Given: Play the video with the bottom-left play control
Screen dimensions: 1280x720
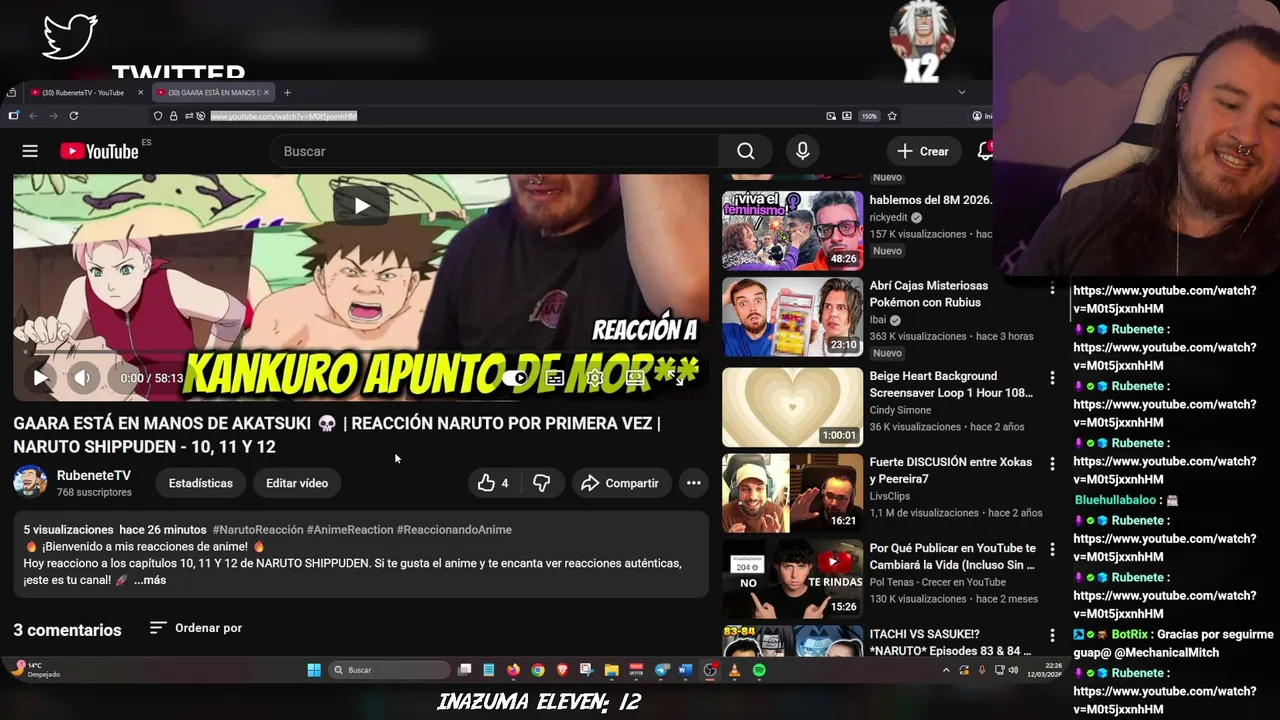Looking at the screenshot, I should 40,378.
